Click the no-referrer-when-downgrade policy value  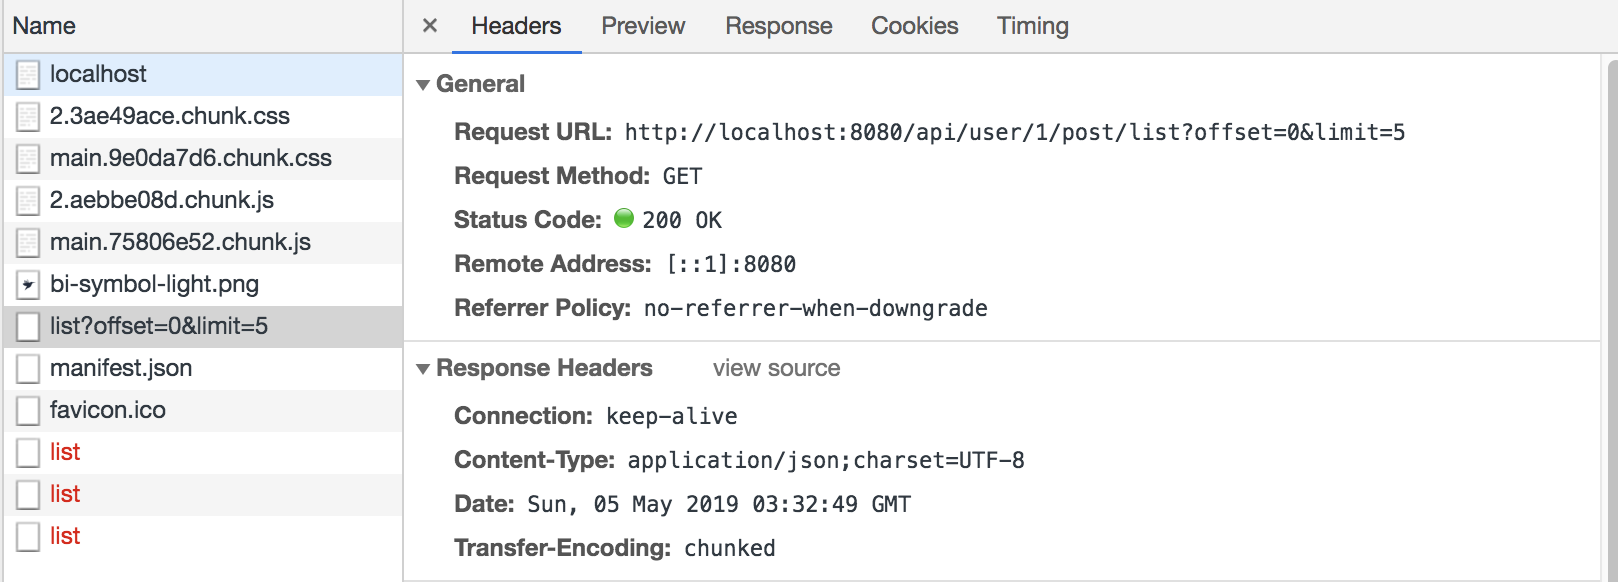coord(816,308)
